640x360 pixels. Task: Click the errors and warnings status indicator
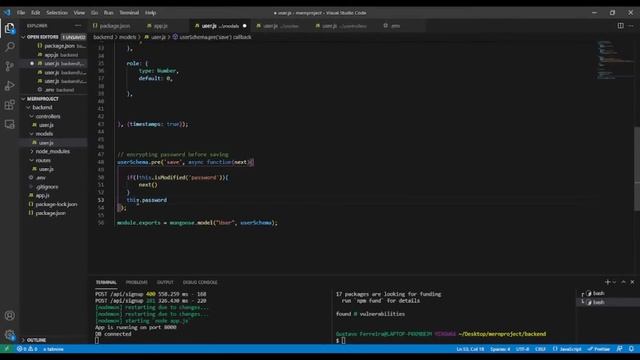click(x=27, y=349)
